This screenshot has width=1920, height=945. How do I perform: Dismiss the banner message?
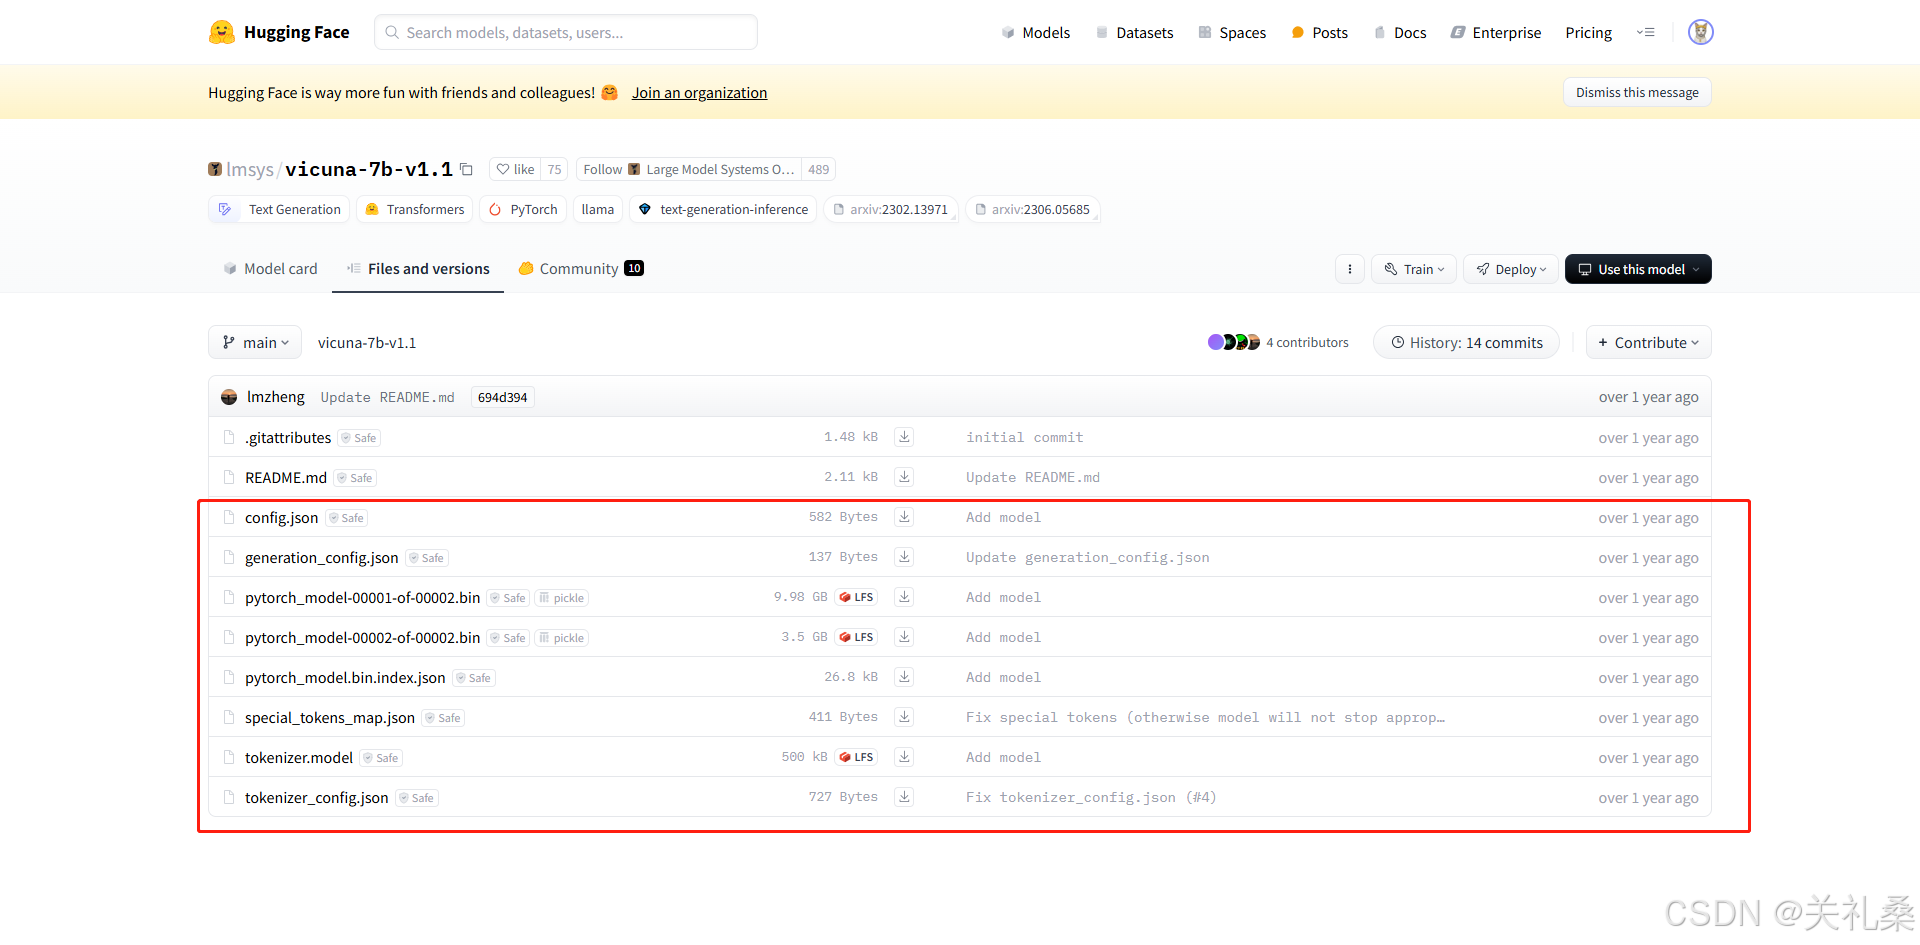(x=1637, y=92)
